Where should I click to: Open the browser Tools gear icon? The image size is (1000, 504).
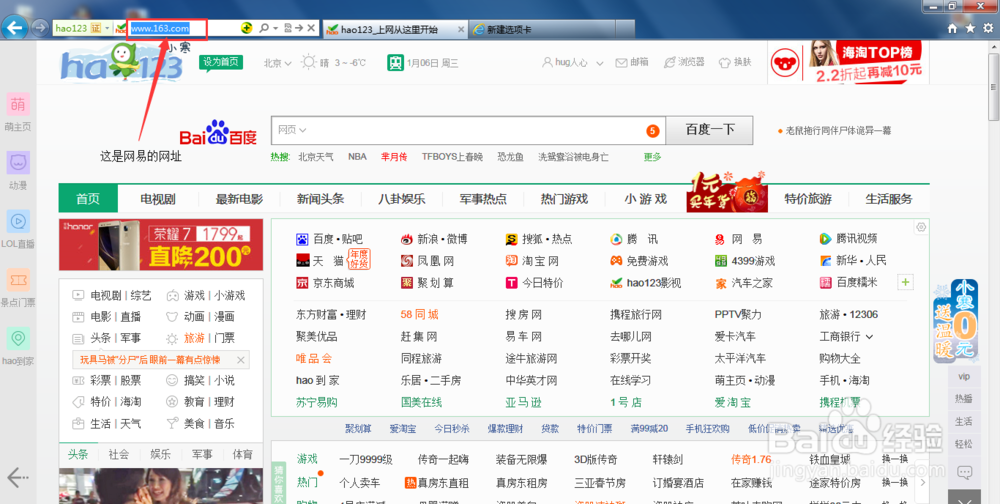tap(988, 29)
